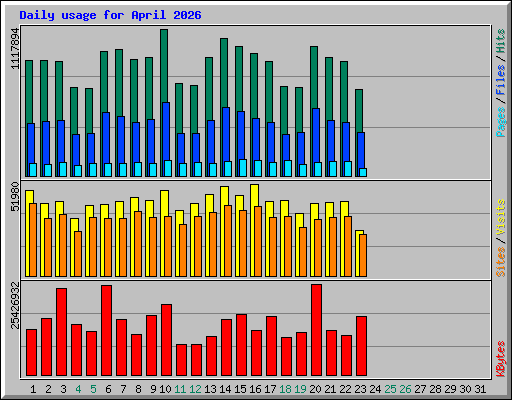Click the red KBytes bar for day 3

coord(61,332)
